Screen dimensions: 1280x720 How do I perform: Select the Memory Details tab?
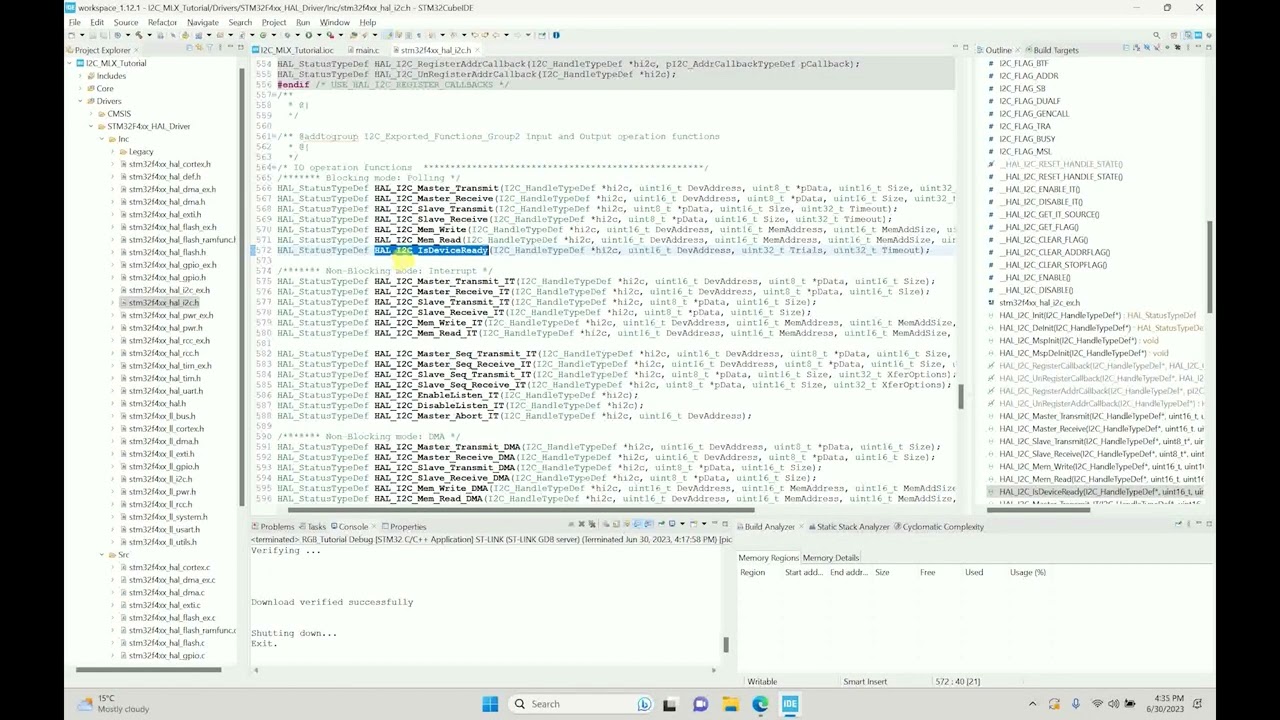(831, 558)
